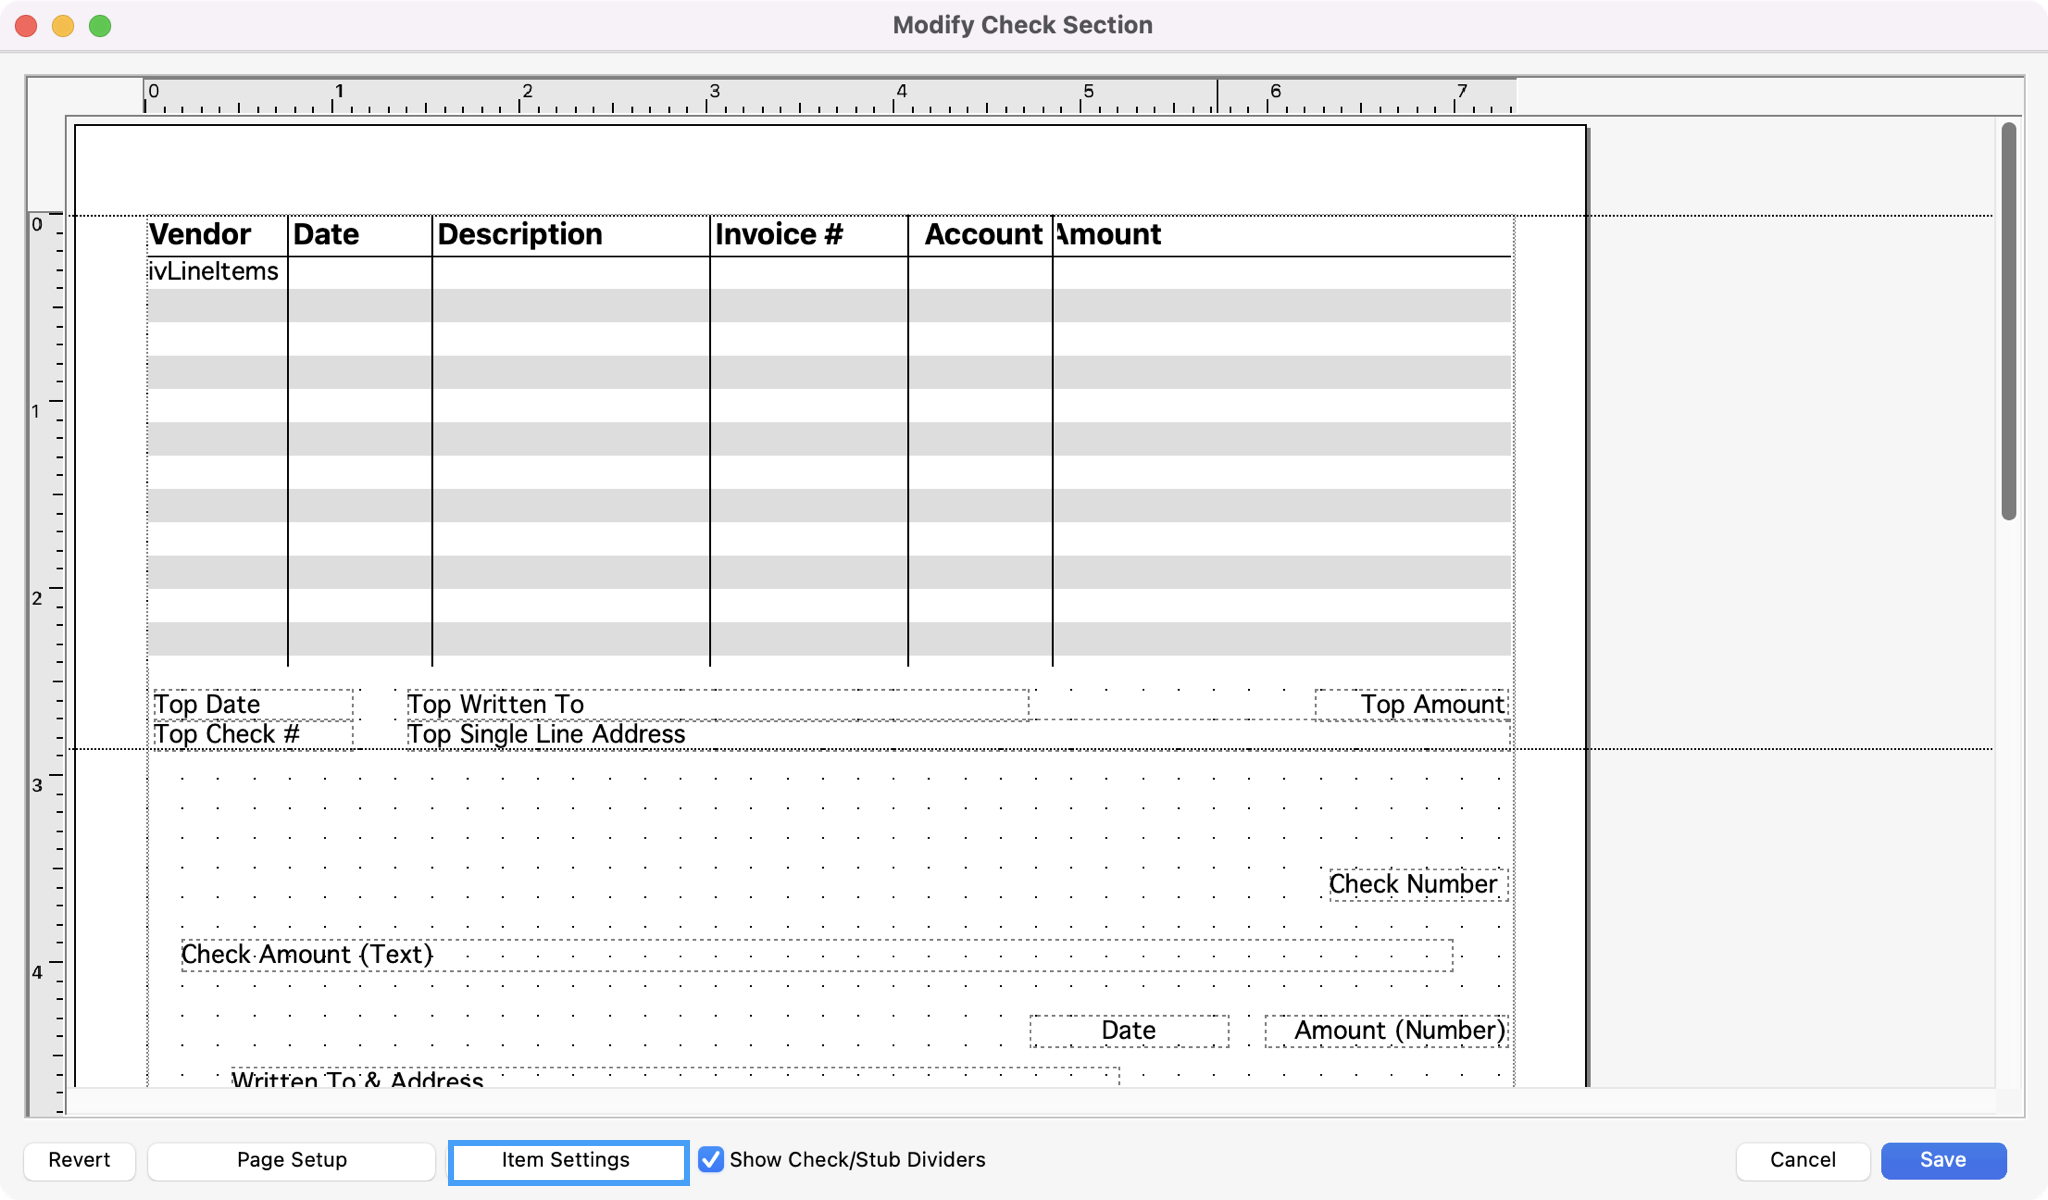The width and height of the screenshot is (2048, 1200).
Task: Click the Item Settings button
Action: tap(567, 1161)
